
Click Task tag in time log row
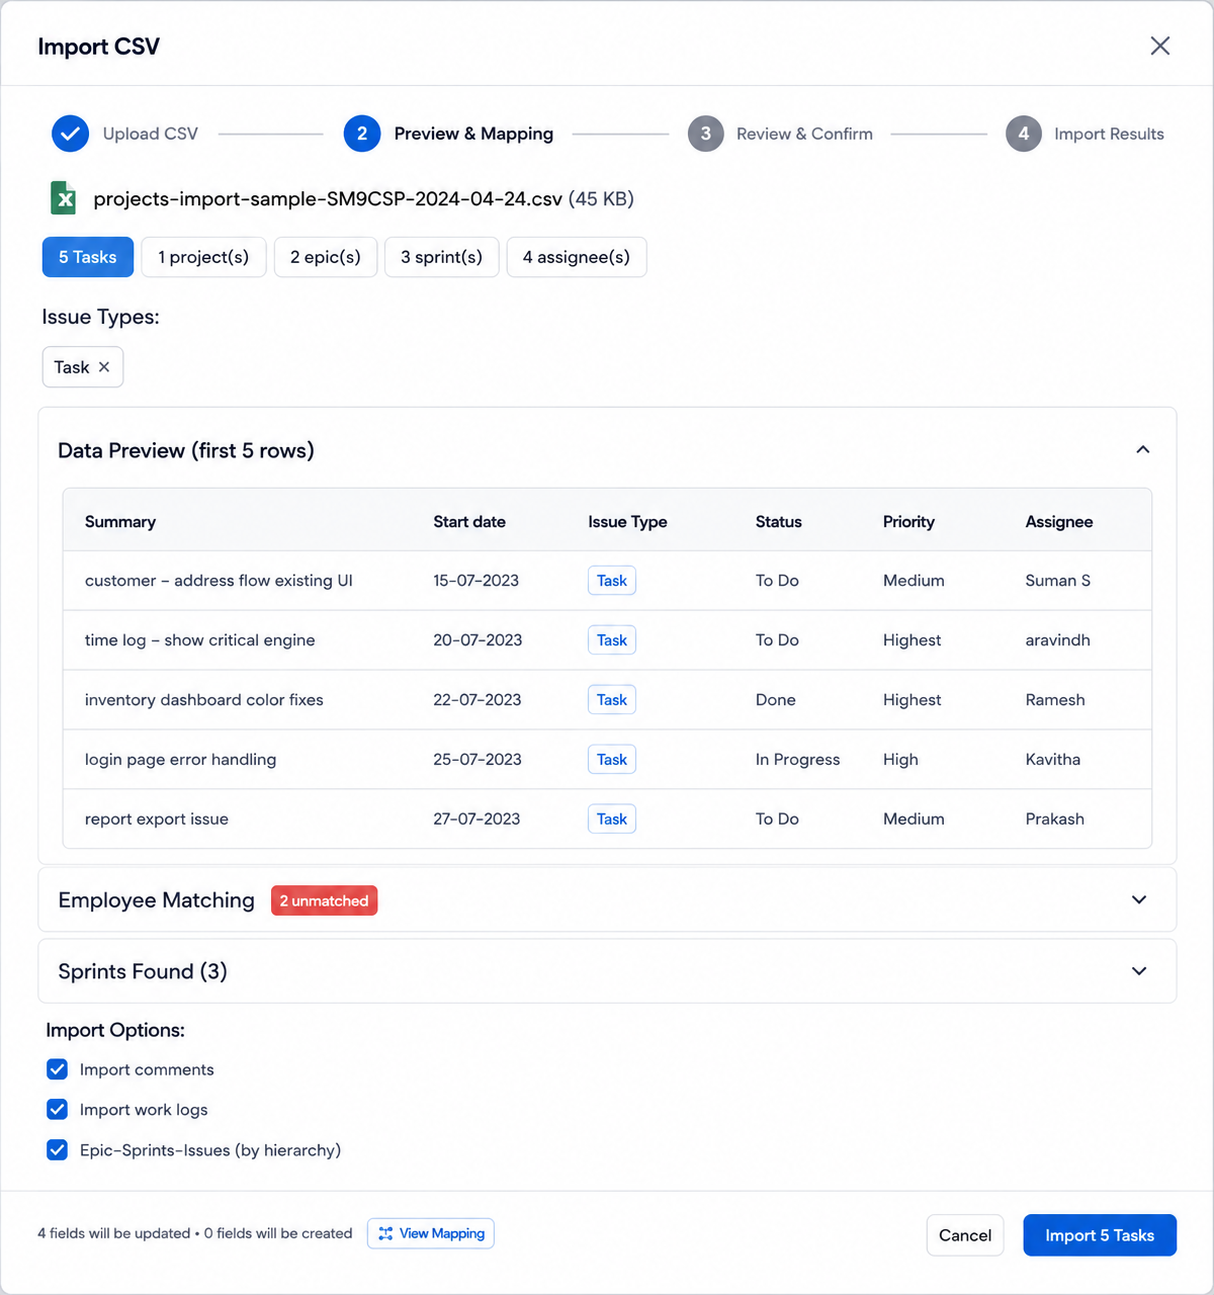(612, 640)
